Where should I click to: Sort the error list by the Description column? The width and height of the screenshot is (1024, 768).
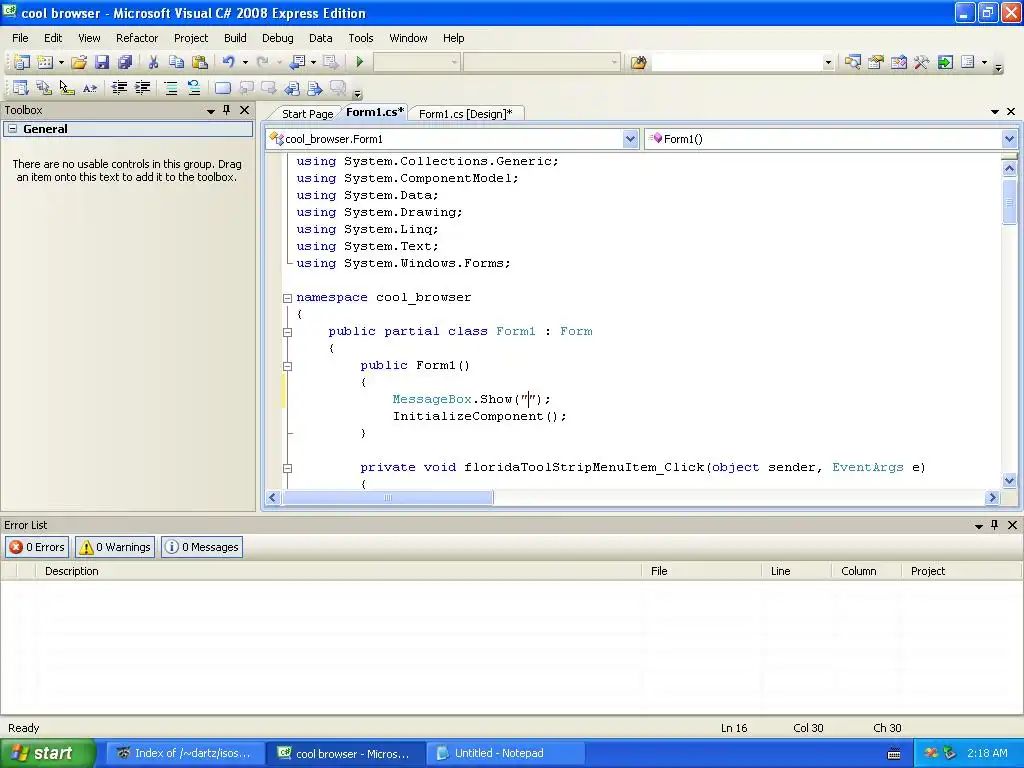339,571
